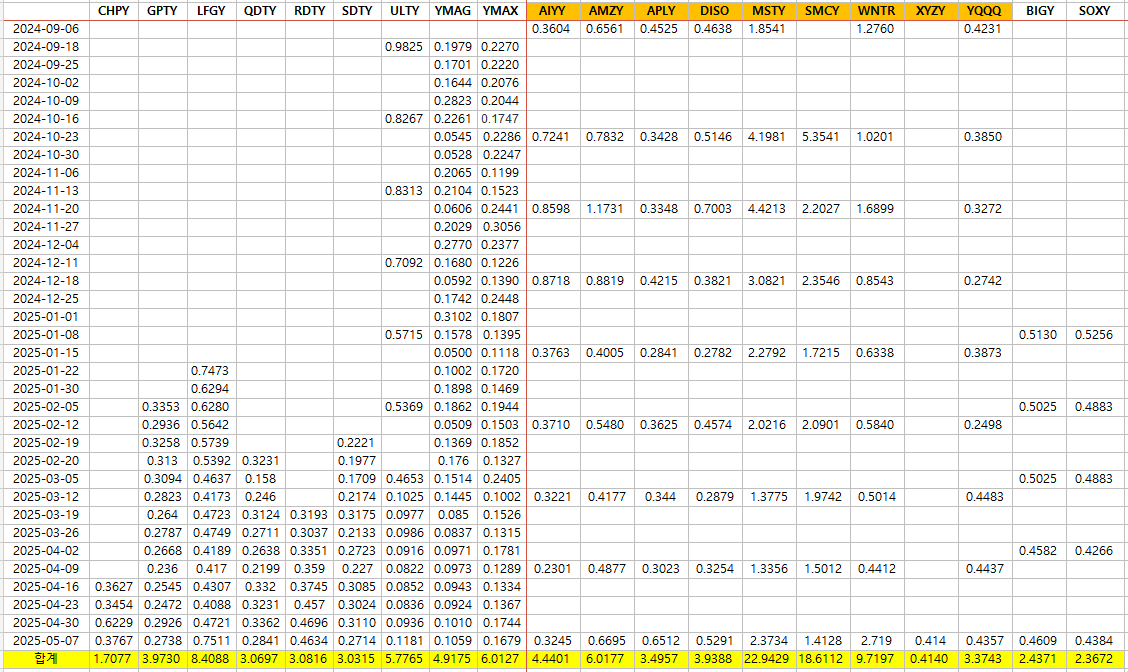Select the GPTY column header

[163, 11]
